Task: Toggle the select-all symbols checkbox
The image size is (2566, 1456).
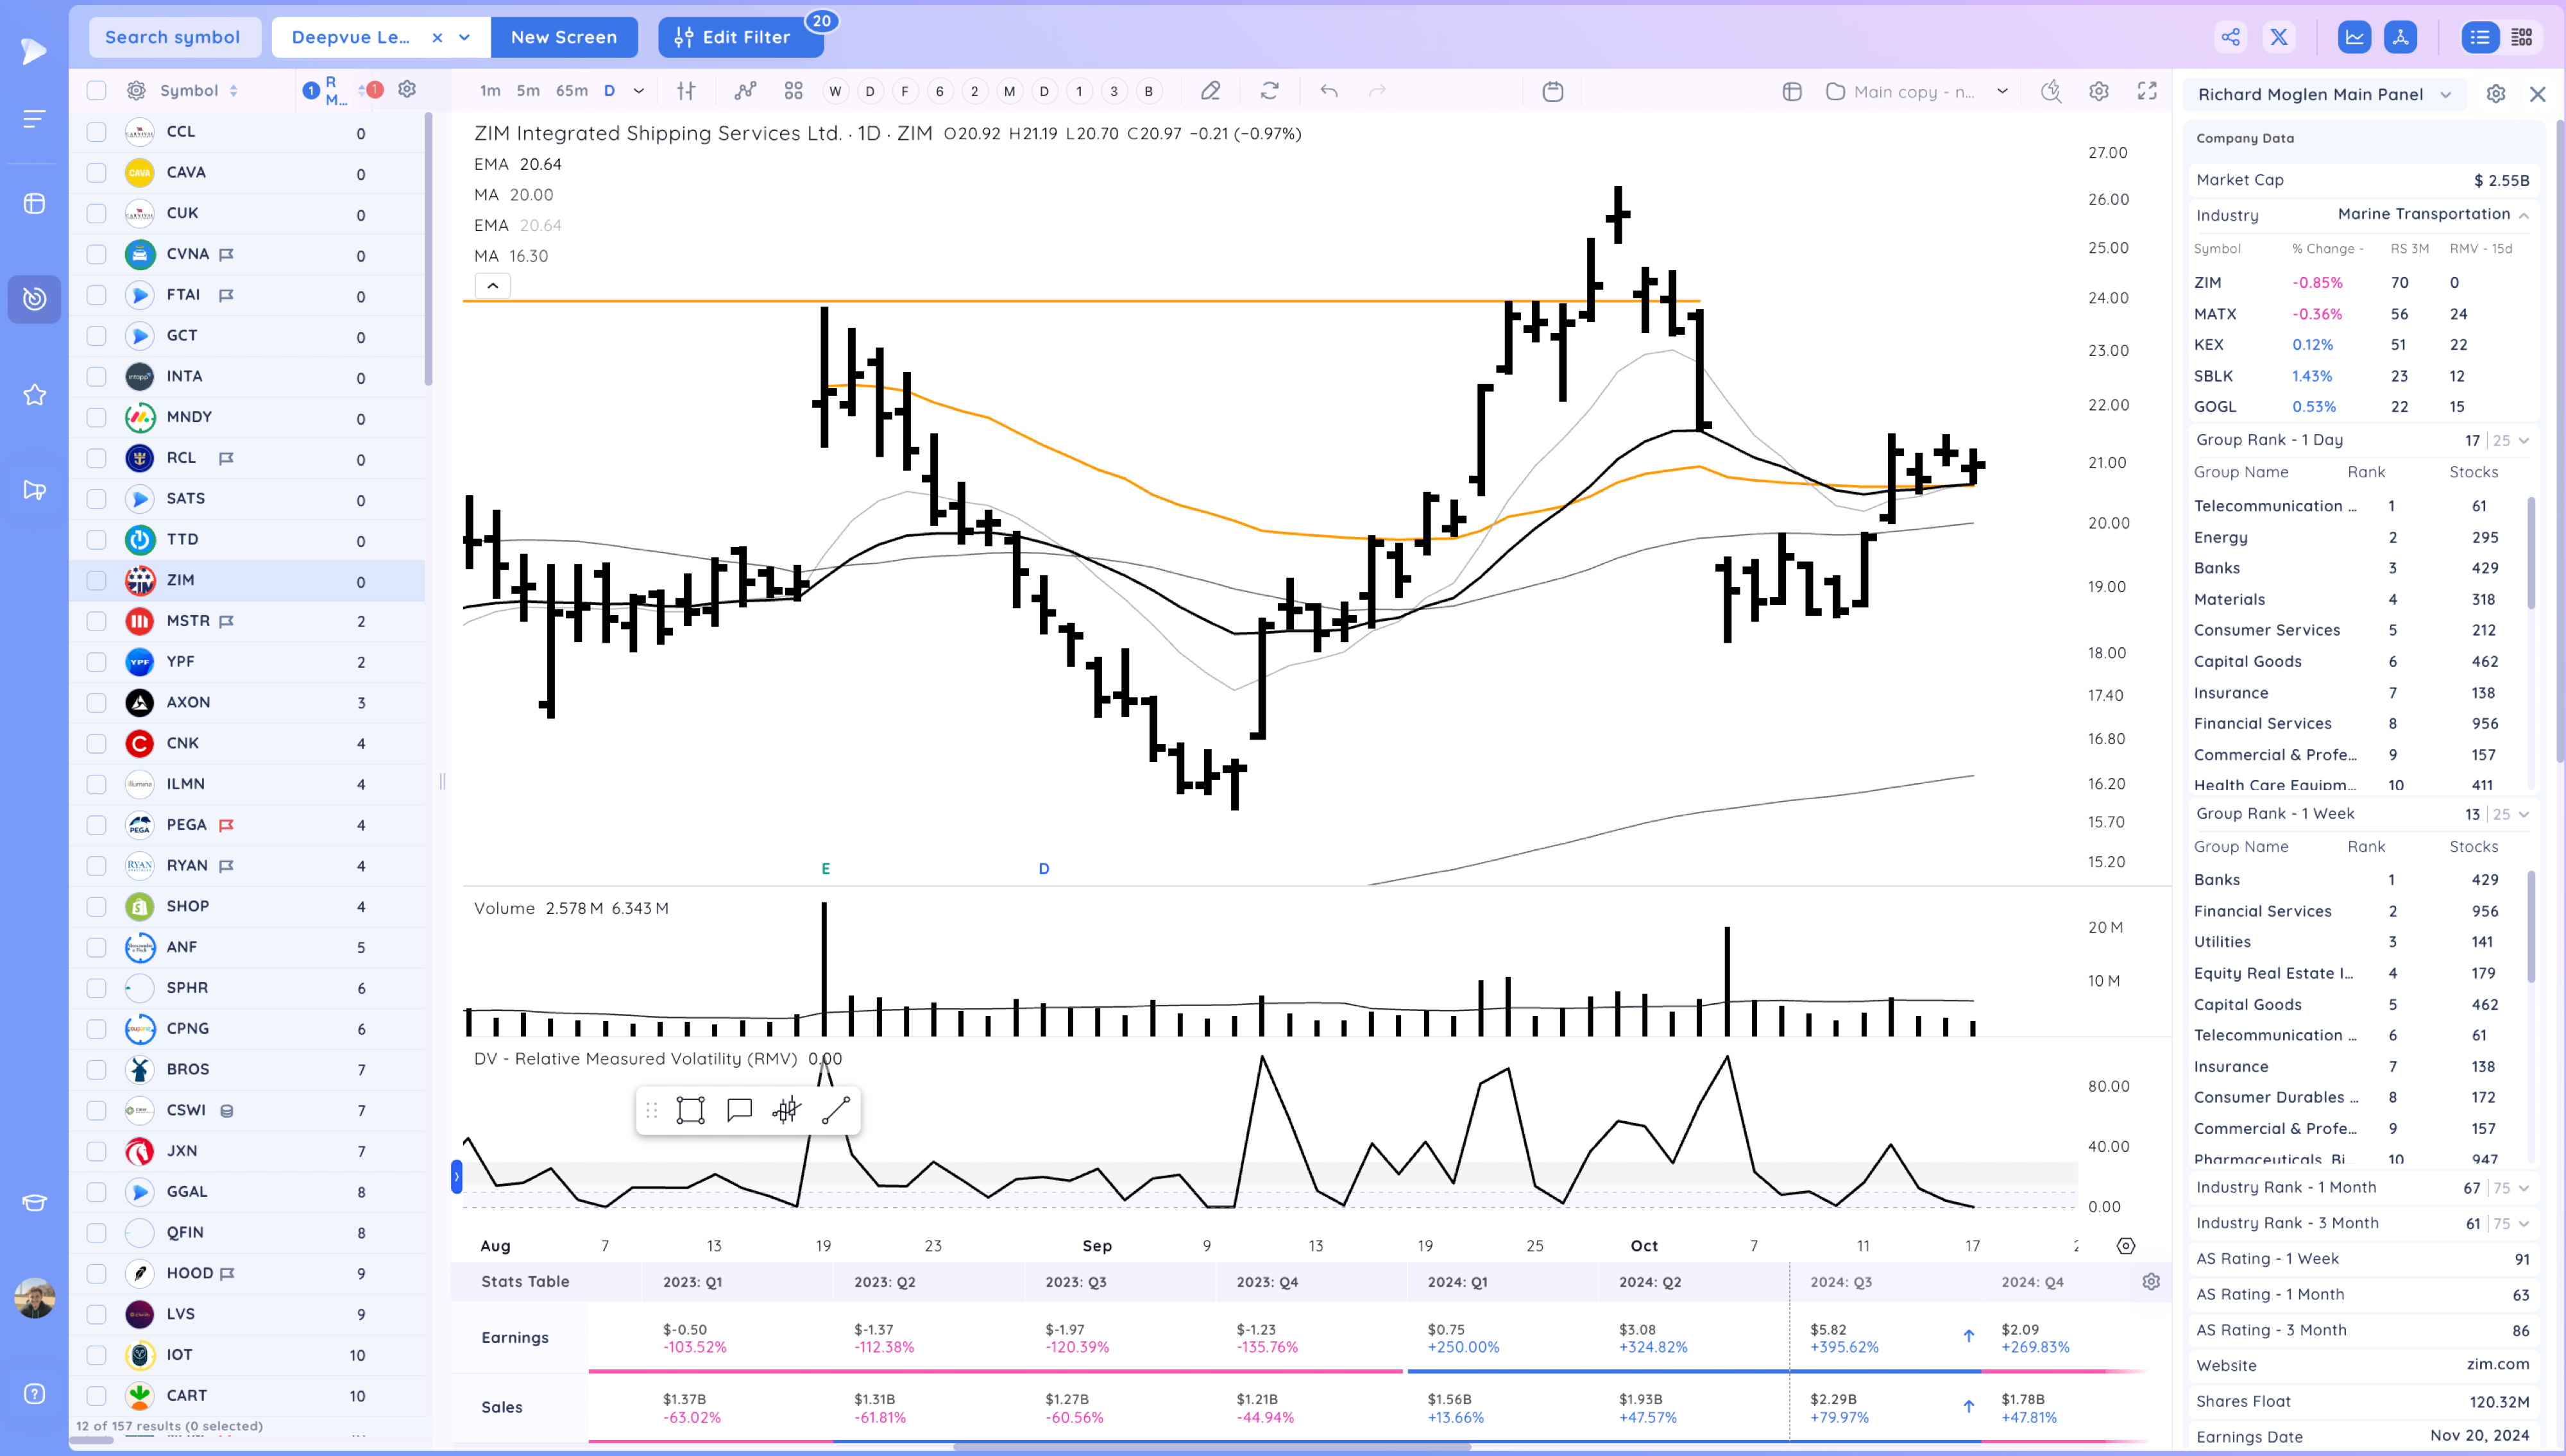Action: 96,91
